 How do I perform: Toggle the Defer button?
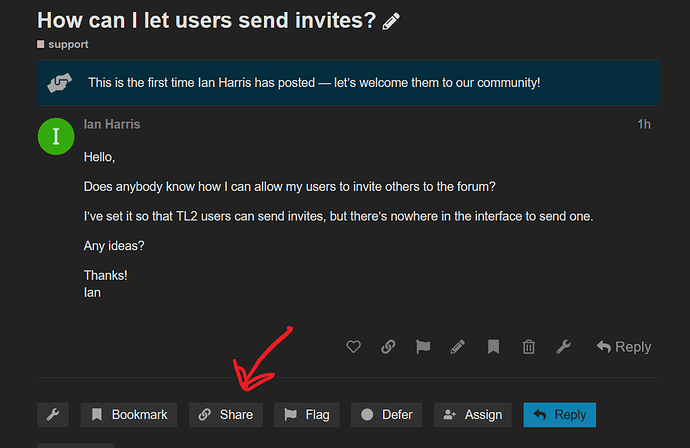(386, 415)
